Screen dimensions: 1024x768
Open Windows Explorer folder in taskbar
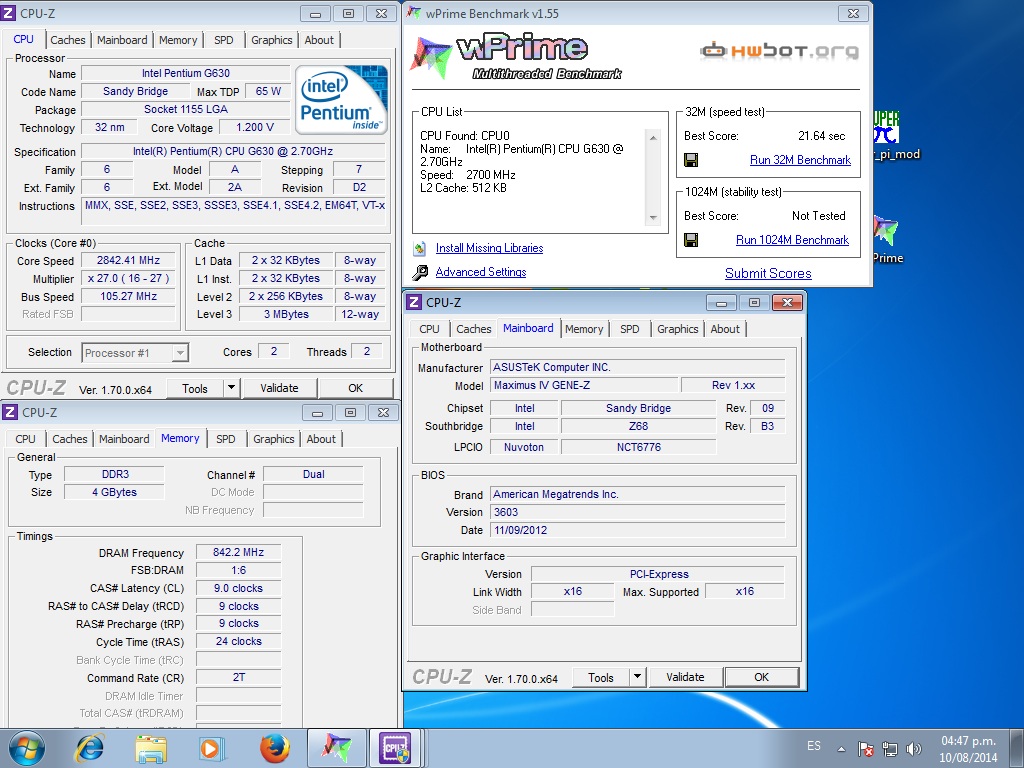(x=151, y=748)
